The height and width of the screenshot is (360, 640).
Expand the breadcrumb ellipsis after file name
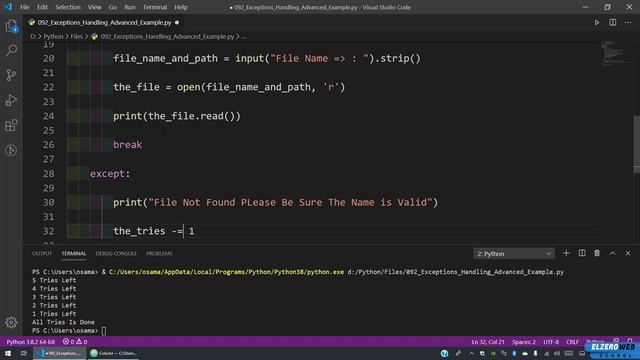tap(244, 37)
